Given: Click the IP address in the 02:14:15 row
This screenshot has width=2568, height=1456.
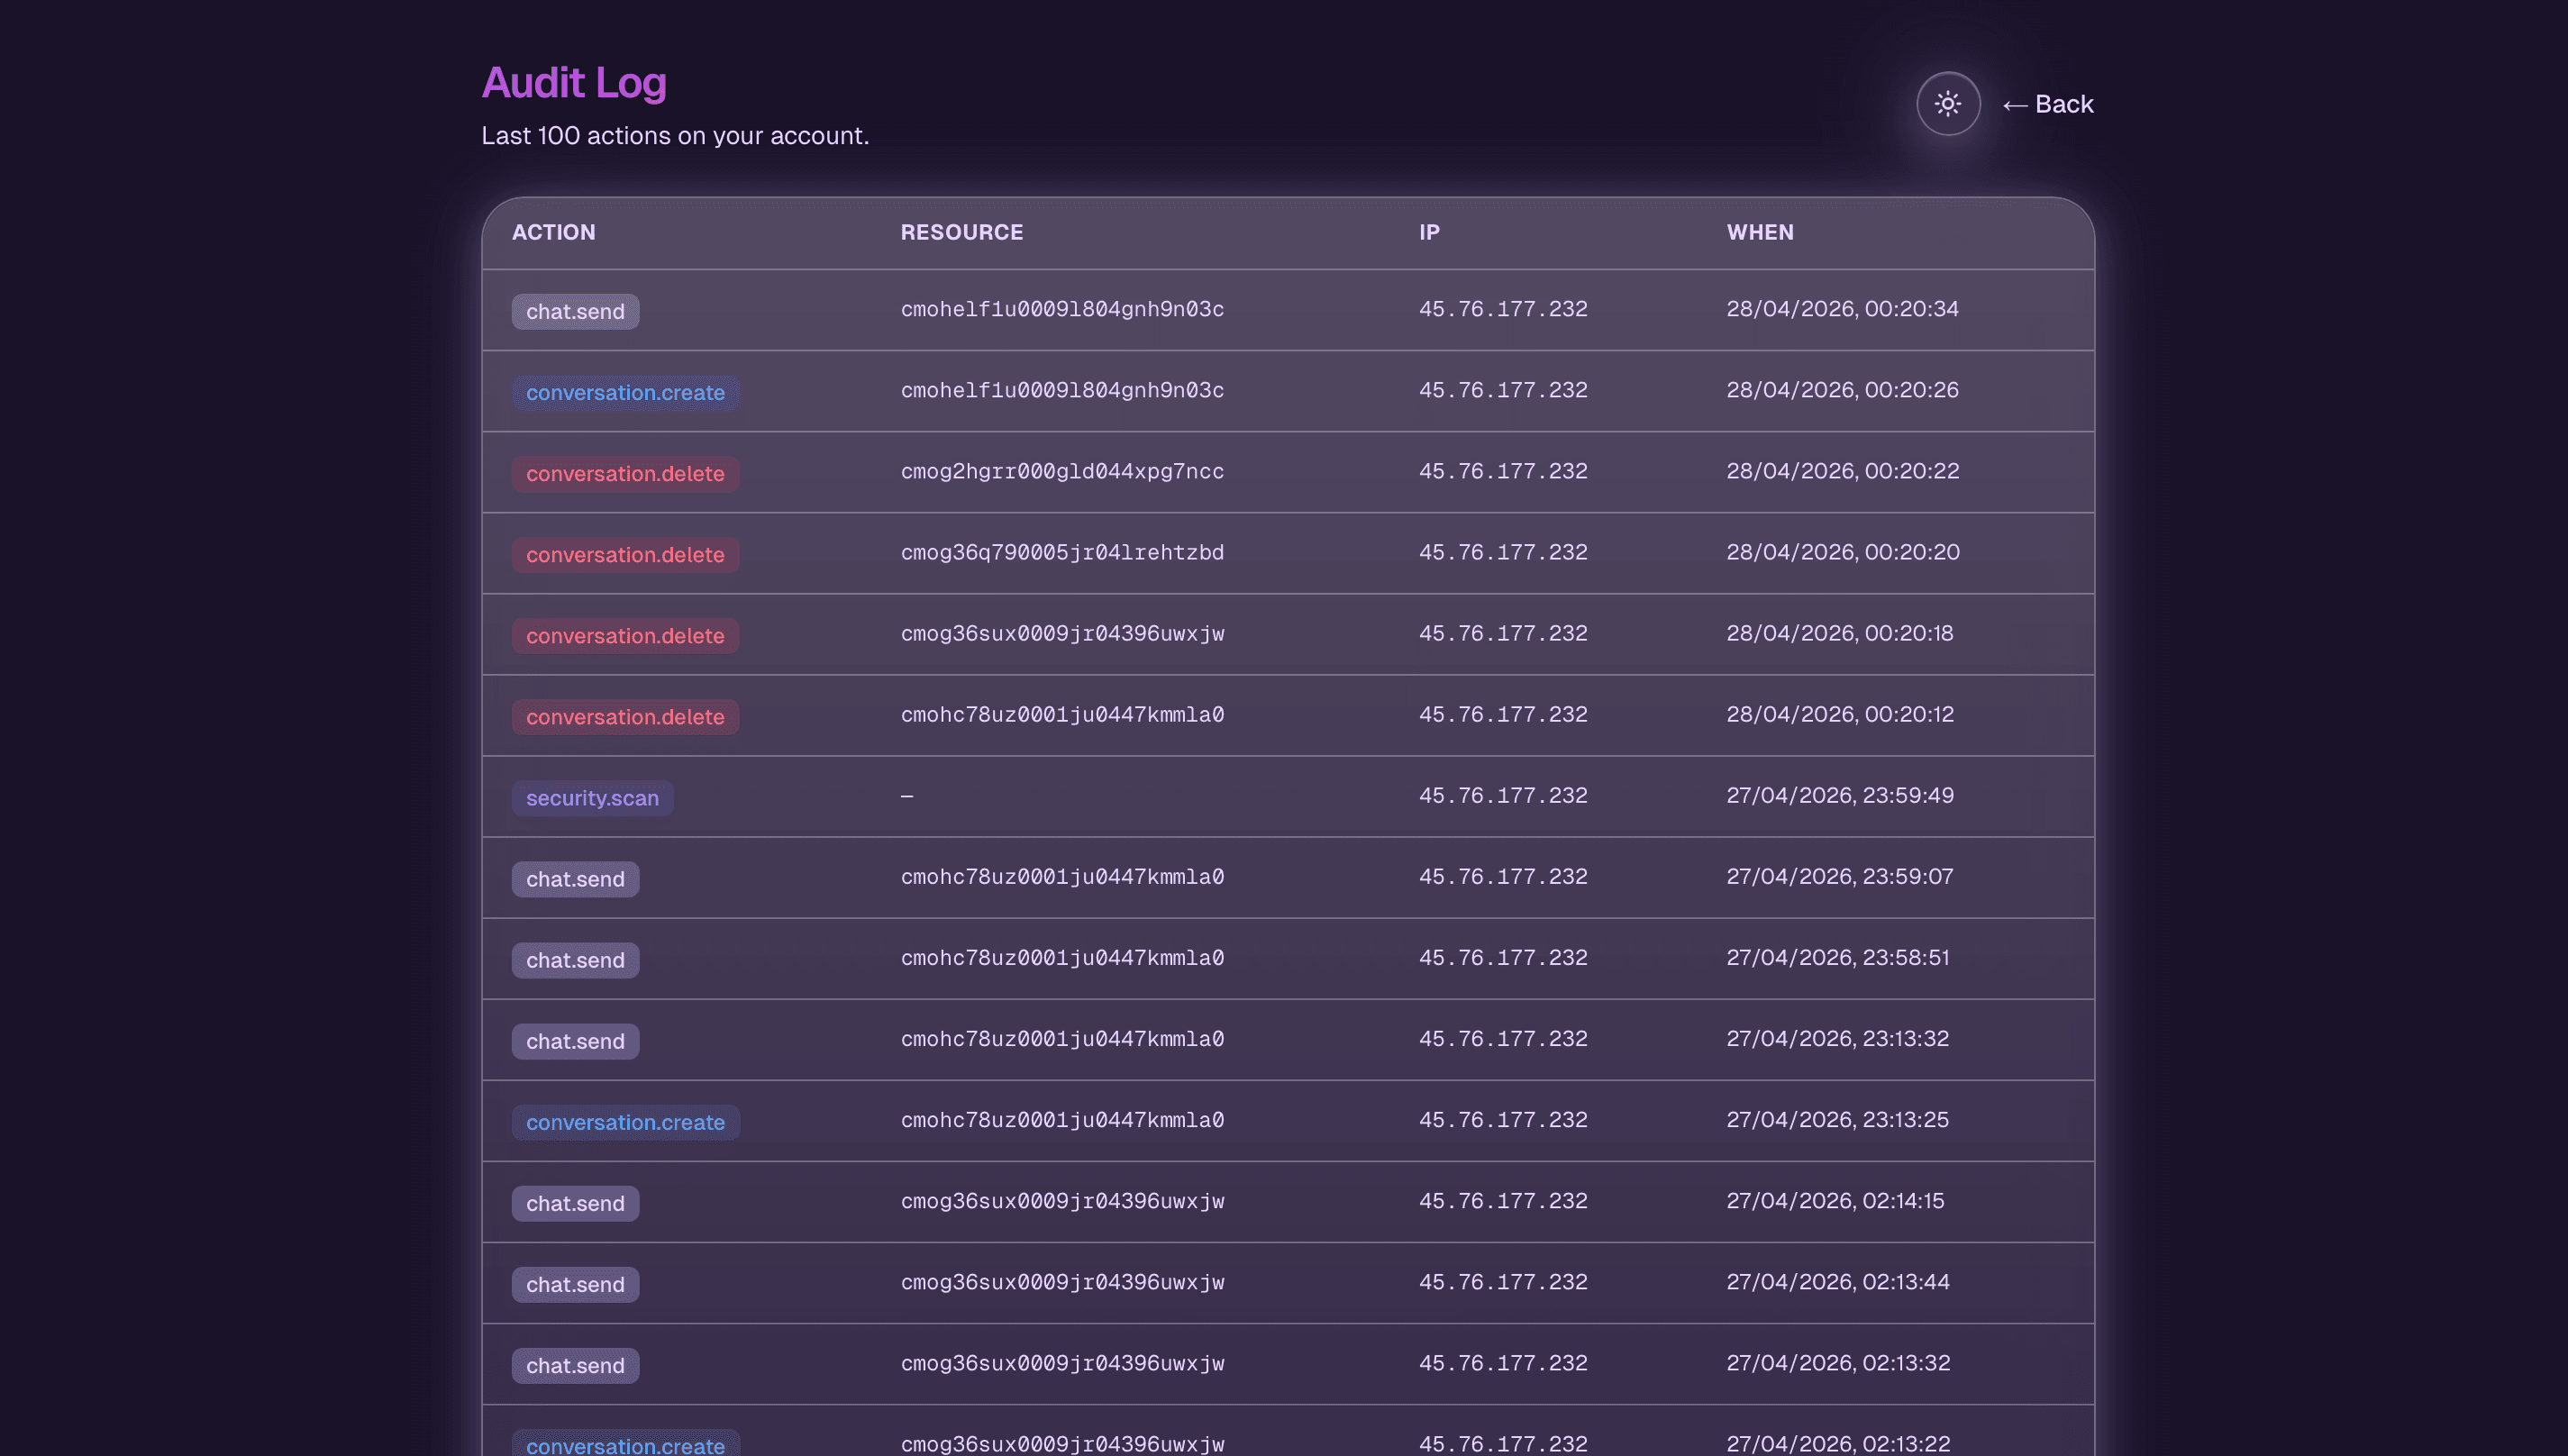Looking at the screenshot, I should tap(1502, 1200).
